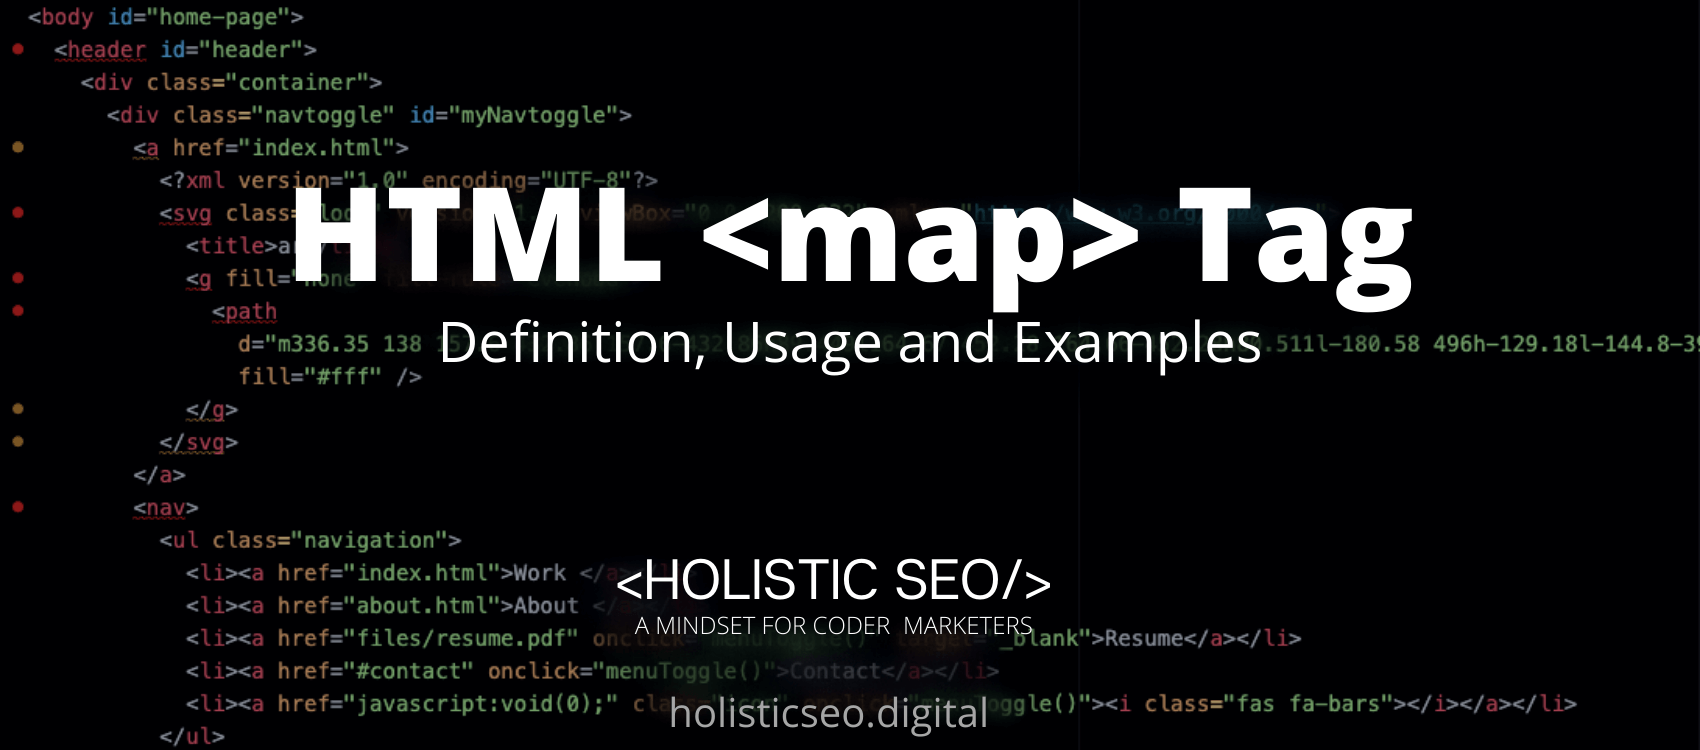Click the <nav> tag text
Screen dimensions: 1700x750
click(x=166, y=508)
